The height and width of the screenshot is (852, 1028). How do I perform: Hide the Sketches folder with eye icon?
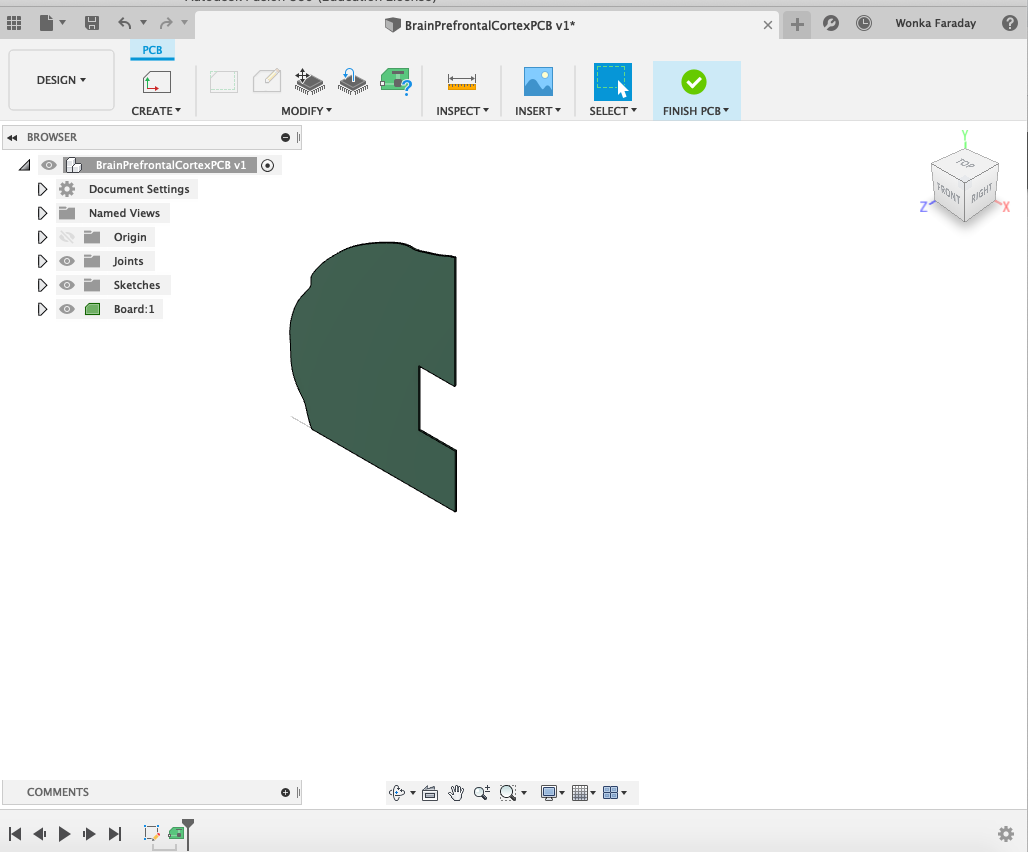[x=67, y=285]
